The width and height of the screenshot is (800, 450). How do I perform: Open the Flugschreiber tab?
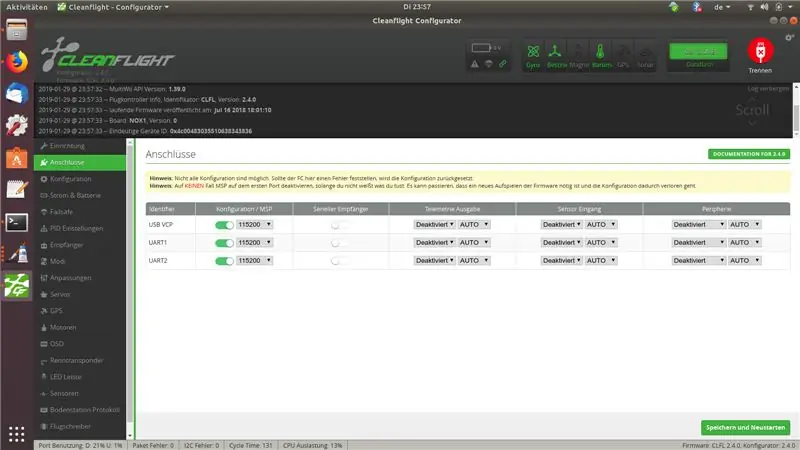(80, 426)
